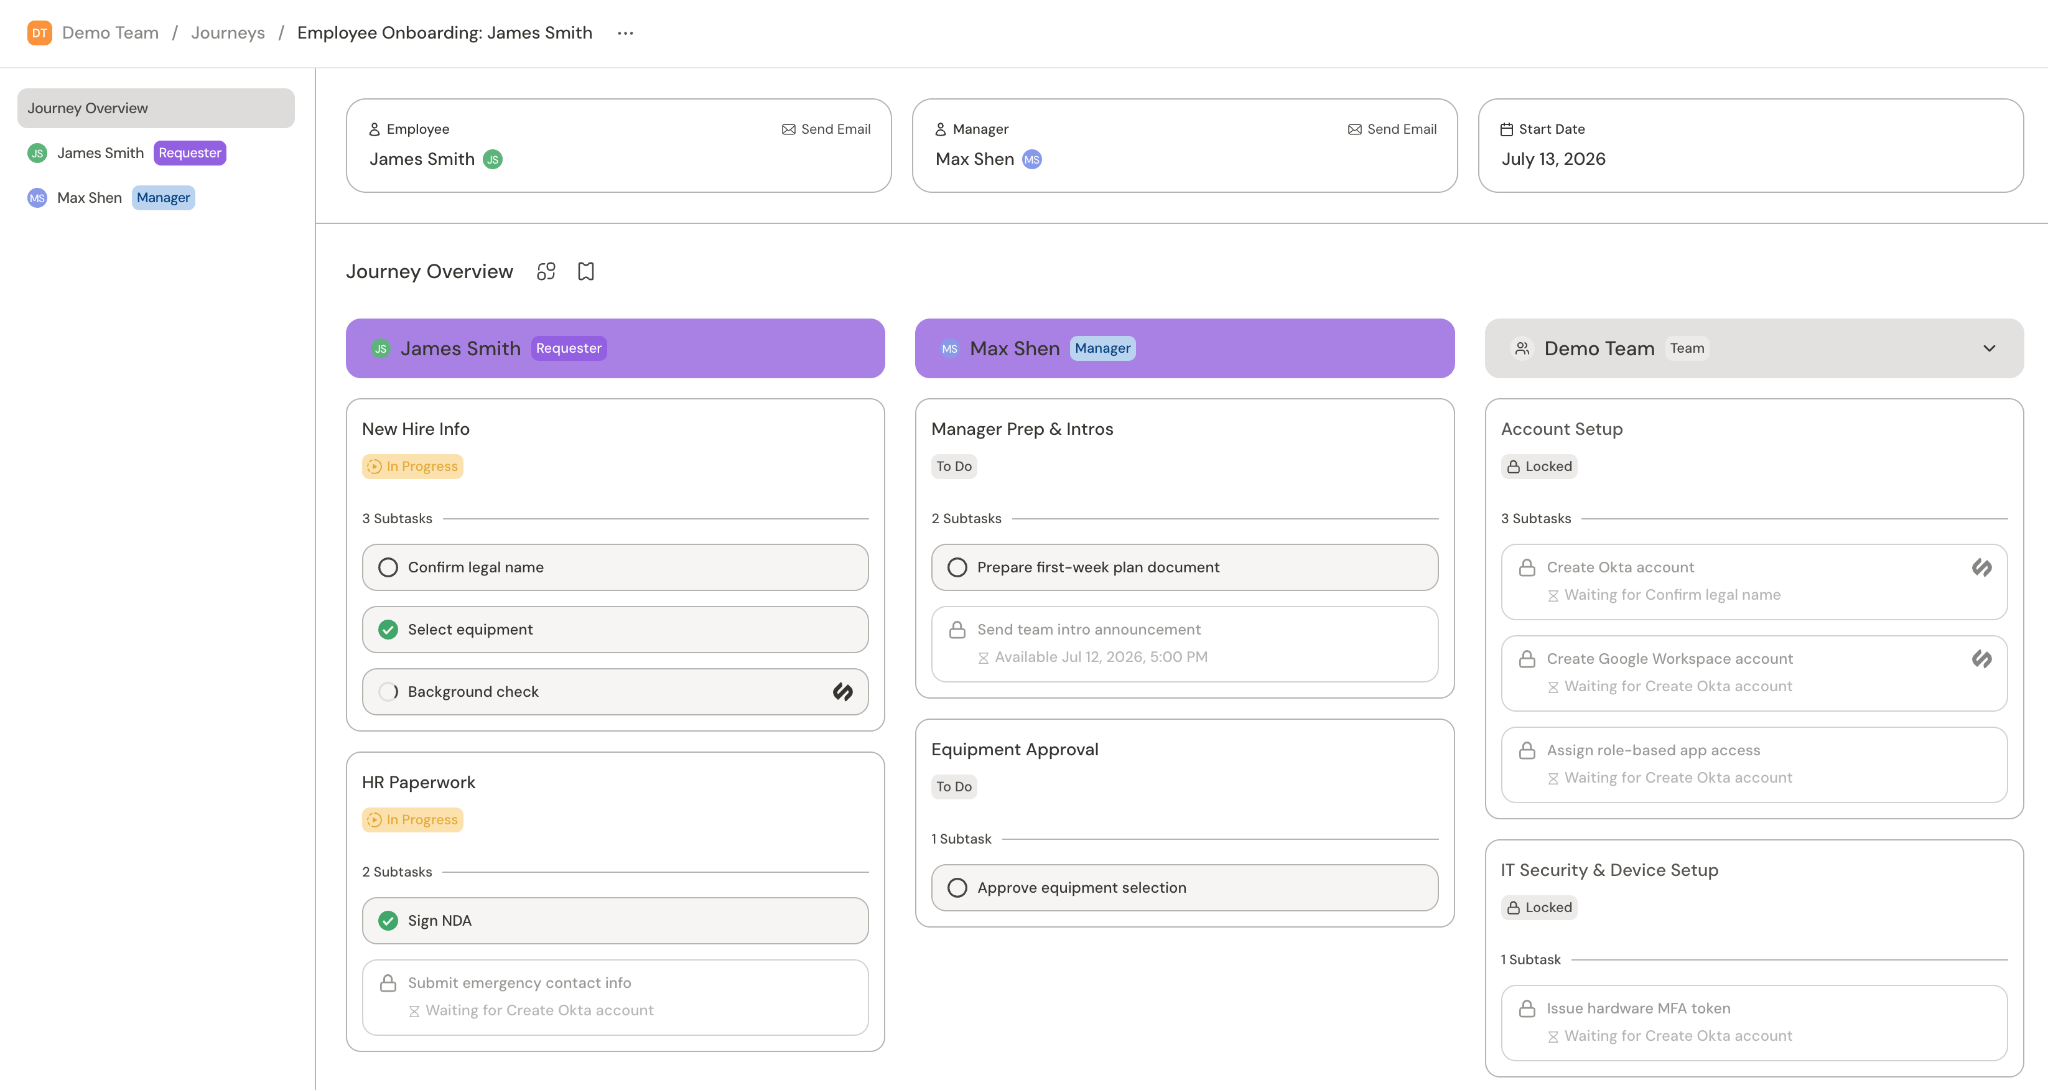2048x1090 pixels.
Task: Click the calendar icon beside Start Date
Action: 1507,129
